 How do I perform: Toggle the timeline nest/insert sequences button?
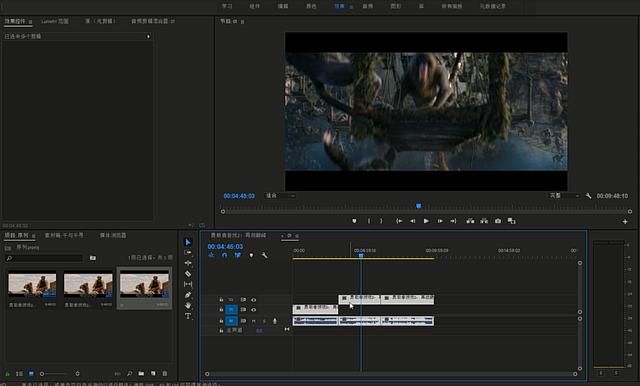coord(211,255)
